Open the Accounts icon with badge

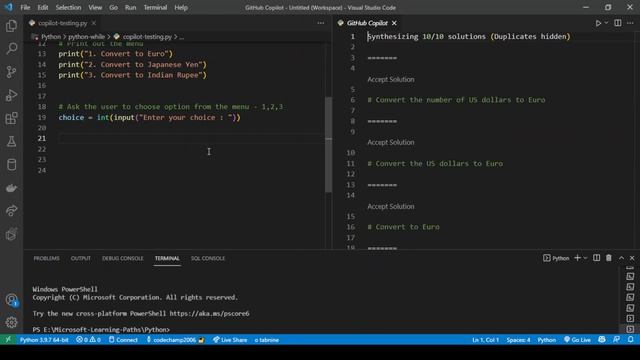11,300
